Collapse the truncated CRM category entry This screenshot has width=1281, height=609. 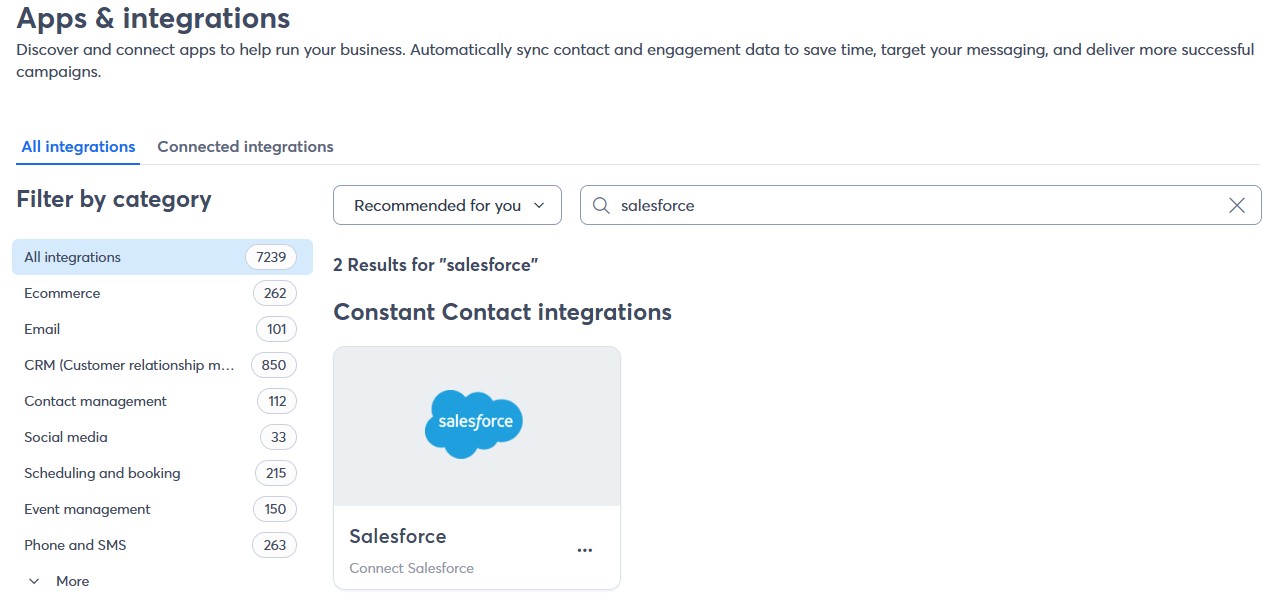(x=128, y=365)
